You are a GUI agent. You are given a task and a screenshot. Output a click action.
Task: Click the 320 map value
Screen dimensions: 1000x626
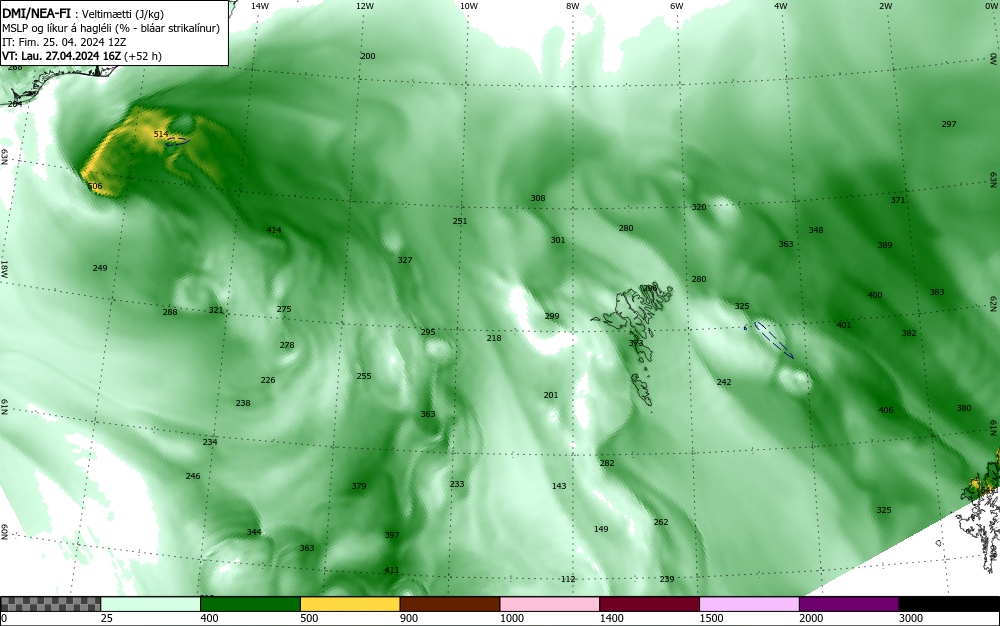[699, 207]
